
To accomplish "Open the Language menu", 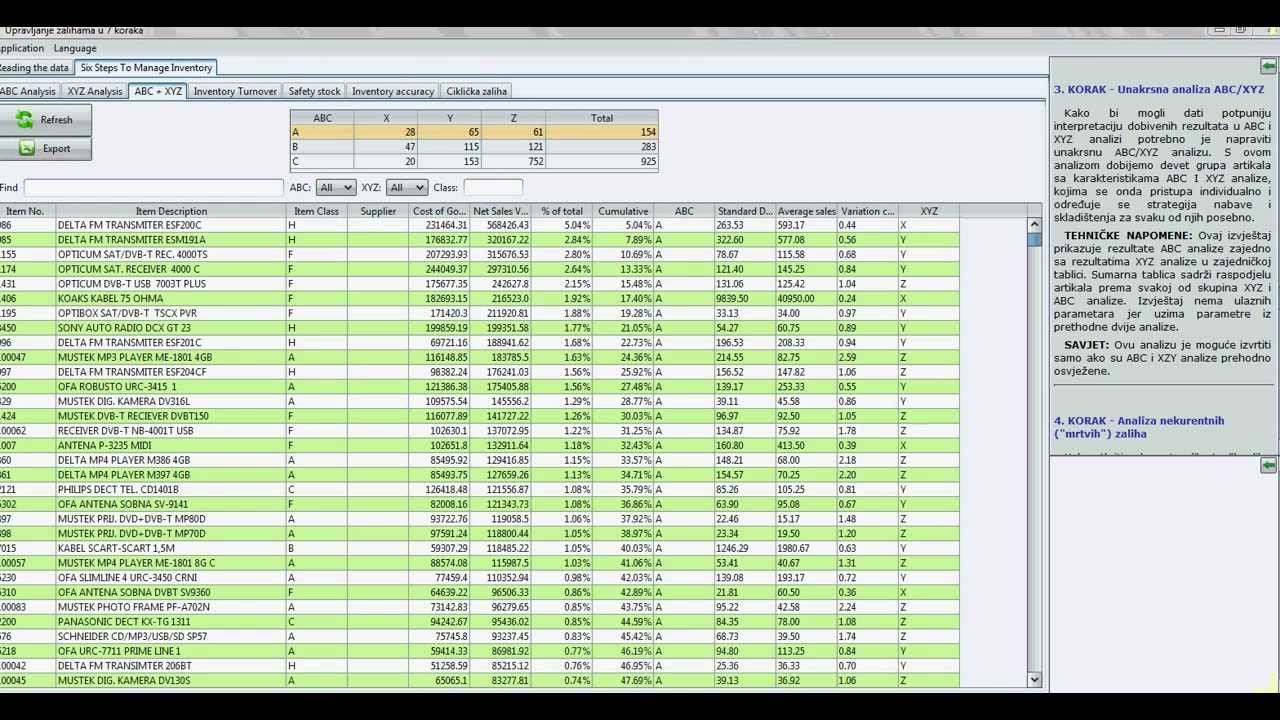I will pos(75,48).
